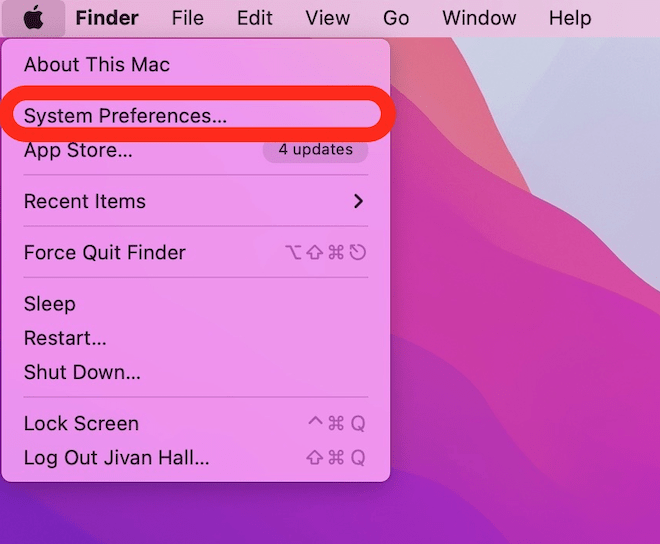The height and width of the screenshot is (544, 660).
Task: Open System Preferences from Apple menu
Action: point(125,116)
